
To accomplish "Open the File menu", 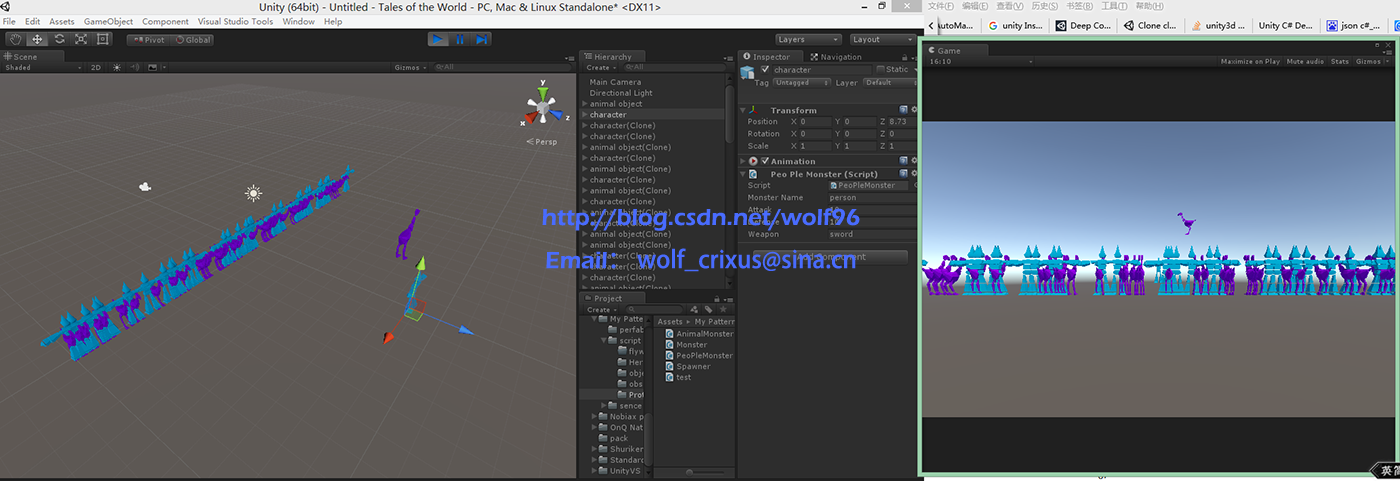I will tap(9, 21).
